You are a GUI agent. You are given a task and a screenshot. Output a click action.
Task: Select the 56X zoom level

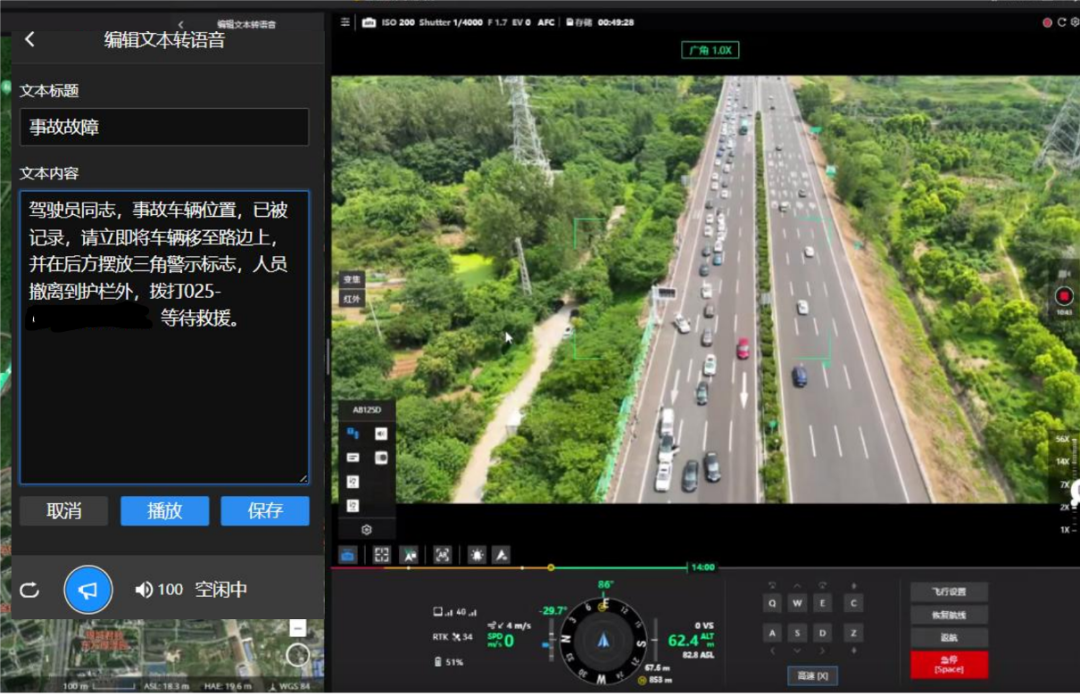coord(1062,440)
